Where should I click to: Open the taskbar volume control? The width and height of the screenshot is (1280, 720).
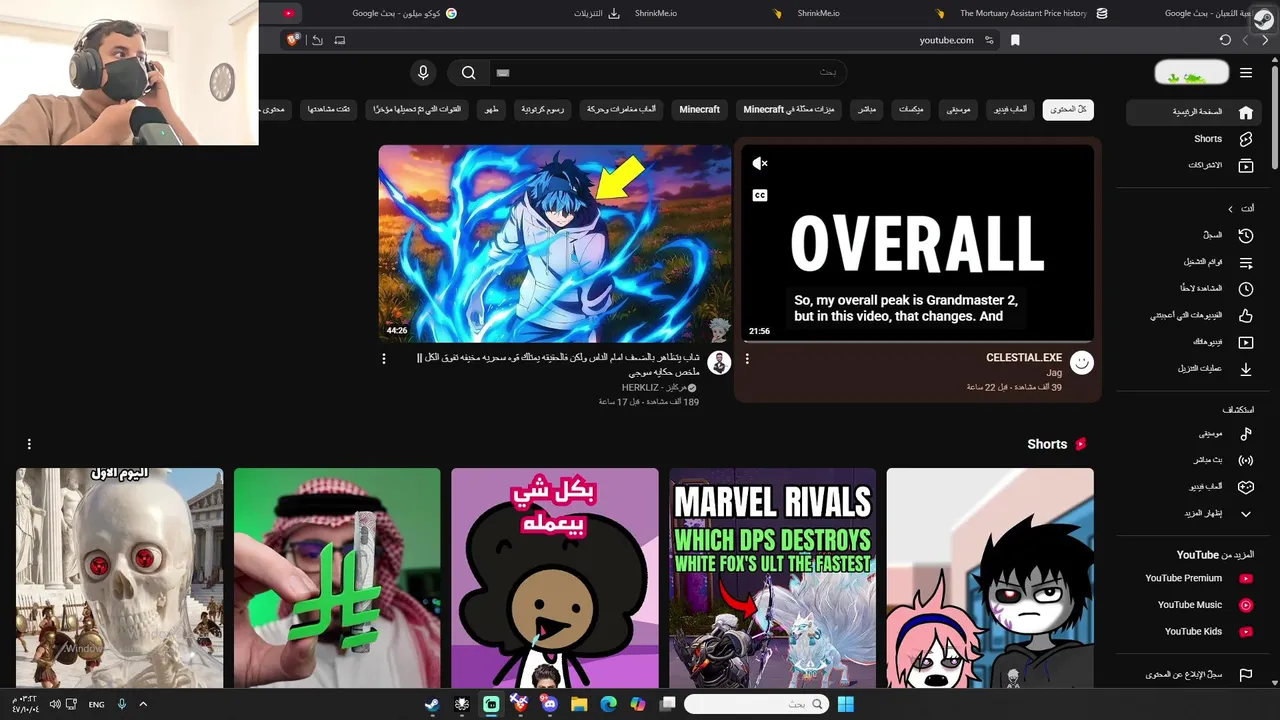[55, 704]
